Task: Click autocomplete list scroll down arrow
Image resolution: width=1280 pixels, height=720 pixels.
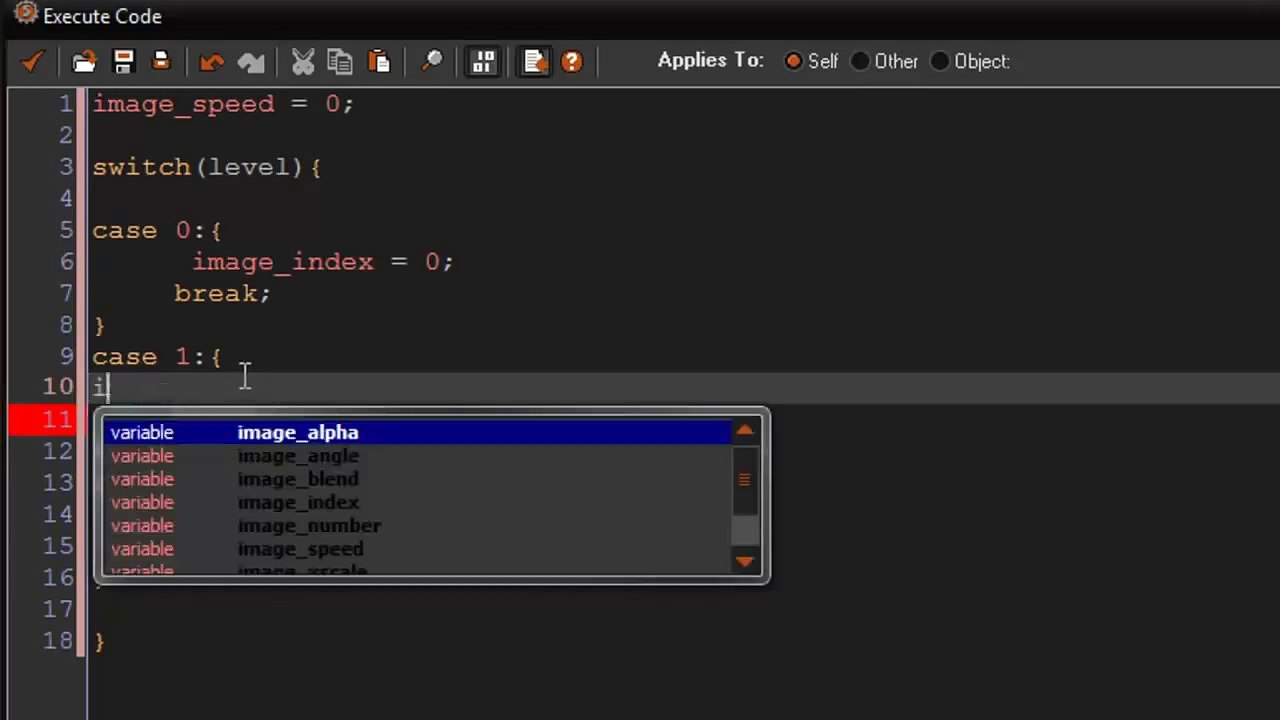Action: tap(745, 562)
